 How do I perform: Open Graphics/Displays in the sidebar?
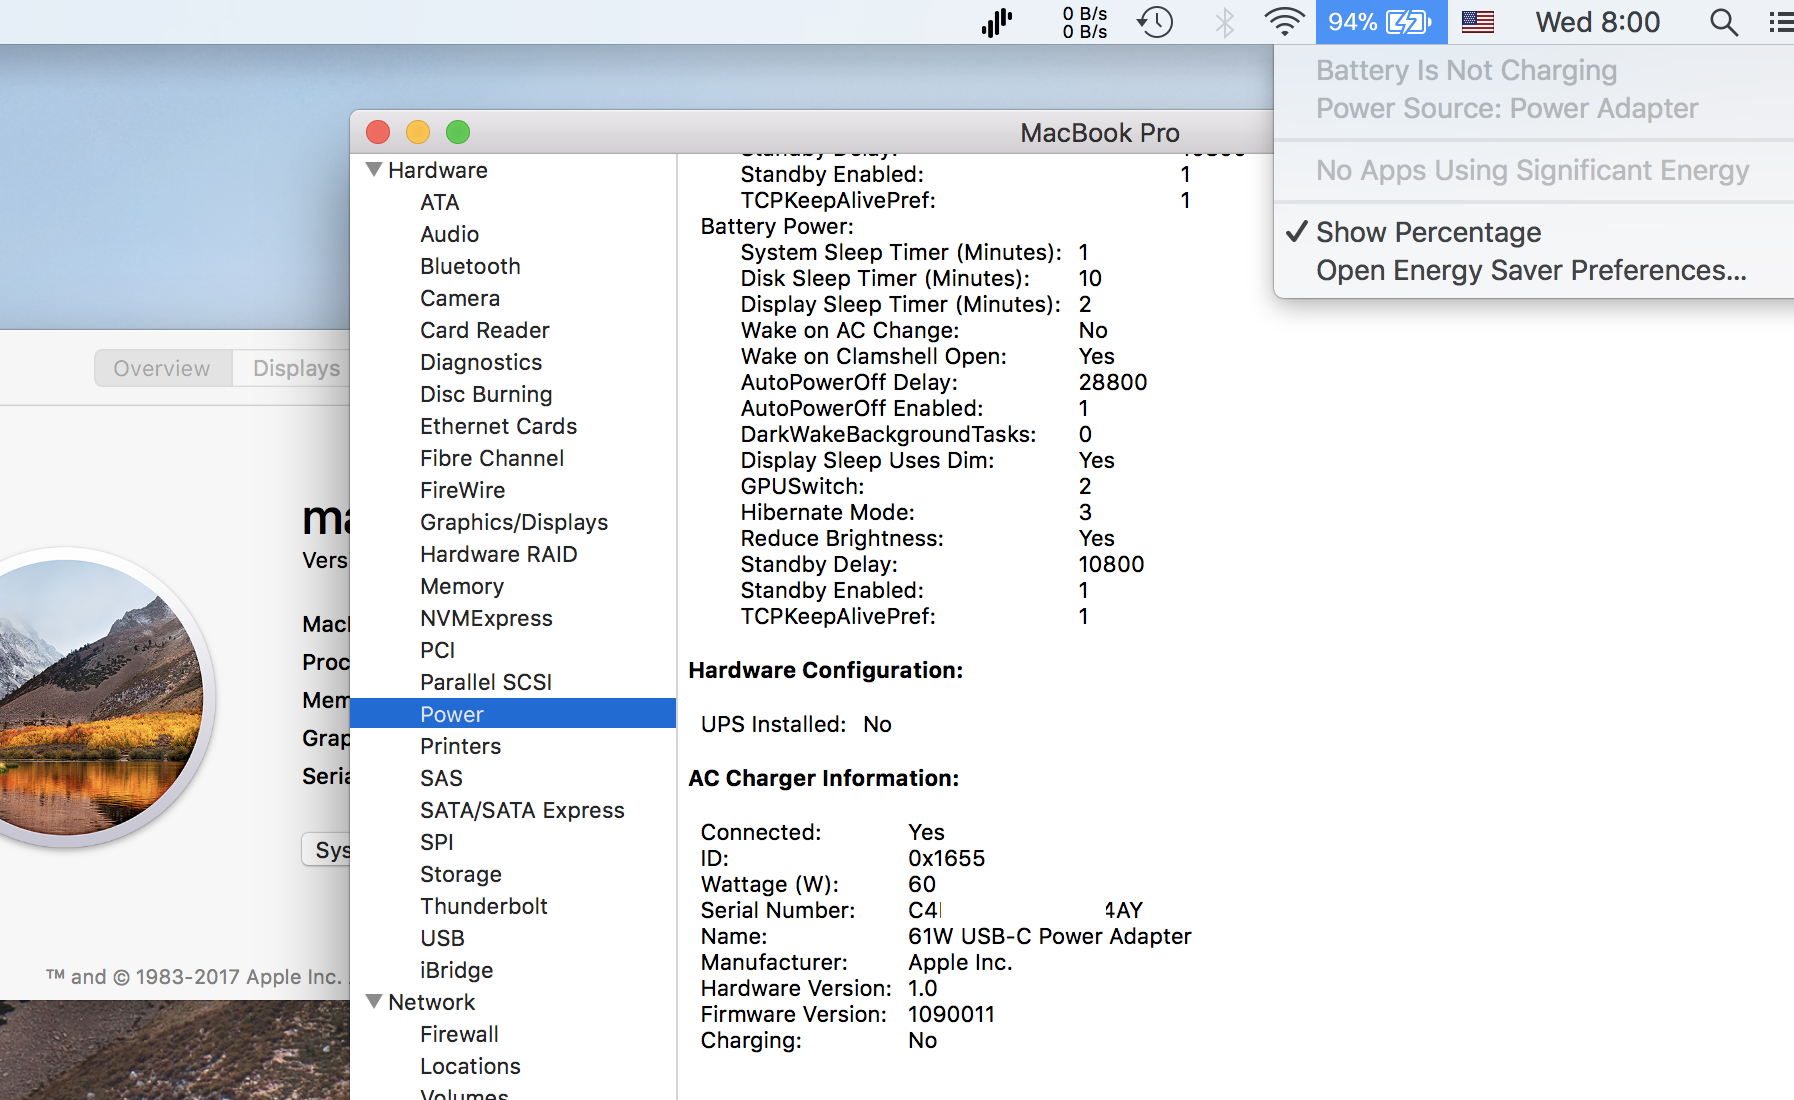tap(514, 522)
